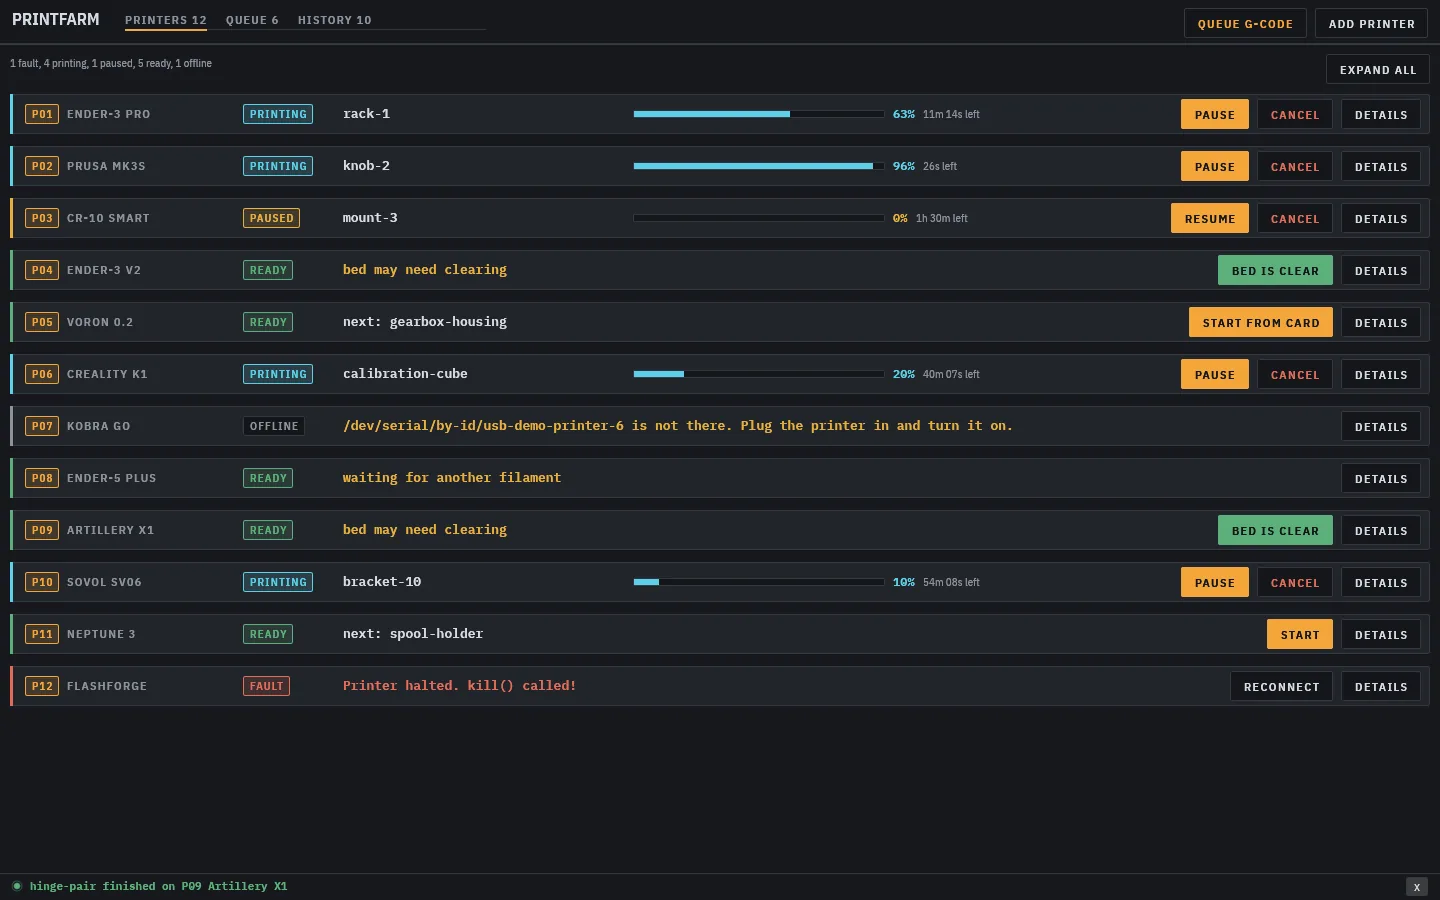Open Details for Kobra Go printer
The image size is (1440, 900).
[x=1380, y=427]
